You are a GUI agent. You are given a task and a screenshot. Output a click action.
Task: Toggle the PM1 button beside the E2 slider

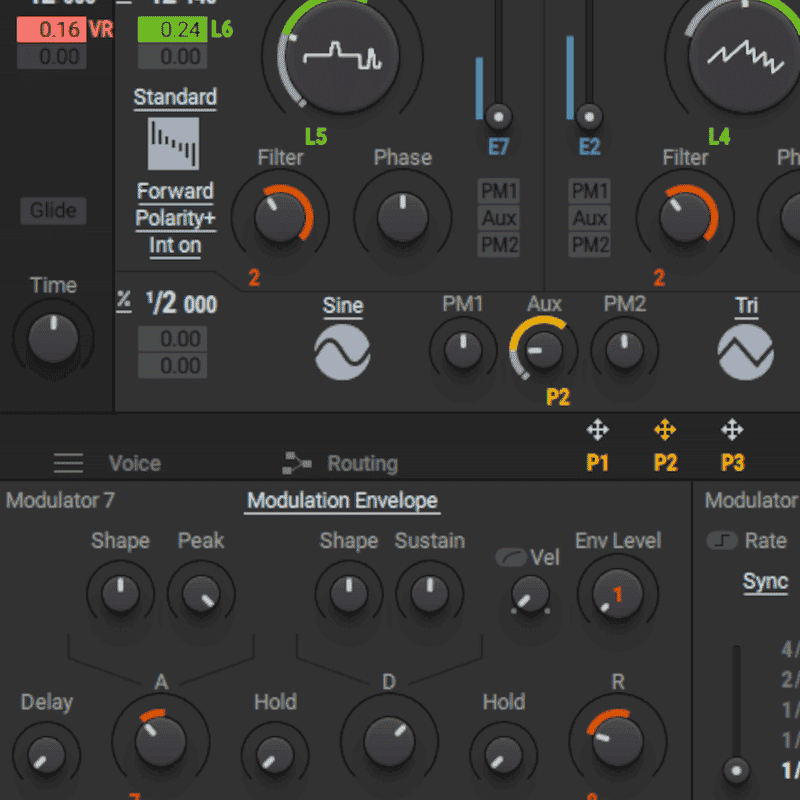pos(590,191)
